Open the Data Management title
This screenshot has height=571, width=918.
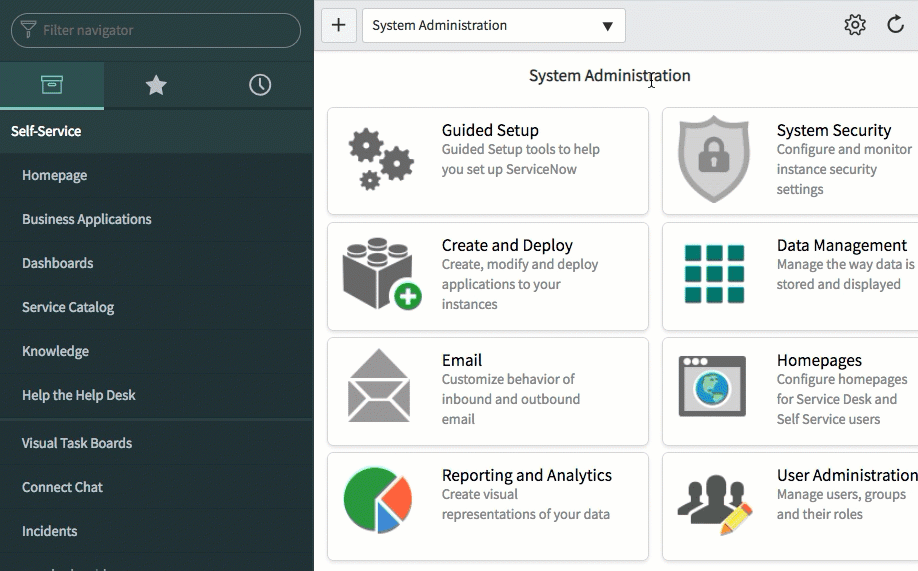[841, 245]
